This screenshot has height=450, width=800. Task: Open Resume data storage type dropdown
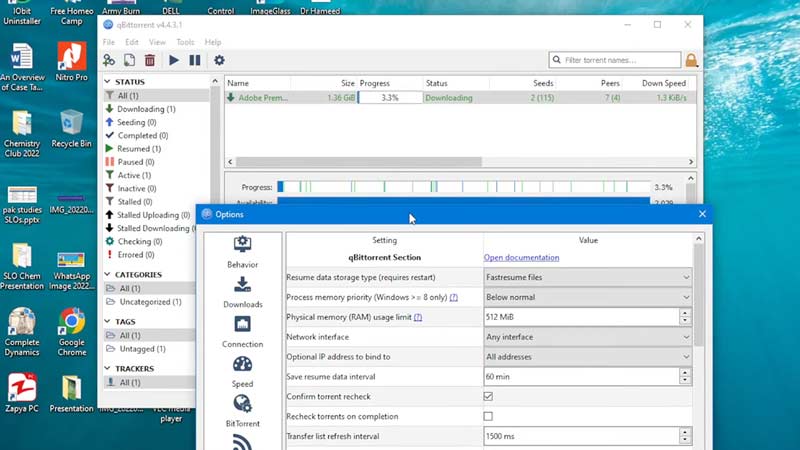588,278
